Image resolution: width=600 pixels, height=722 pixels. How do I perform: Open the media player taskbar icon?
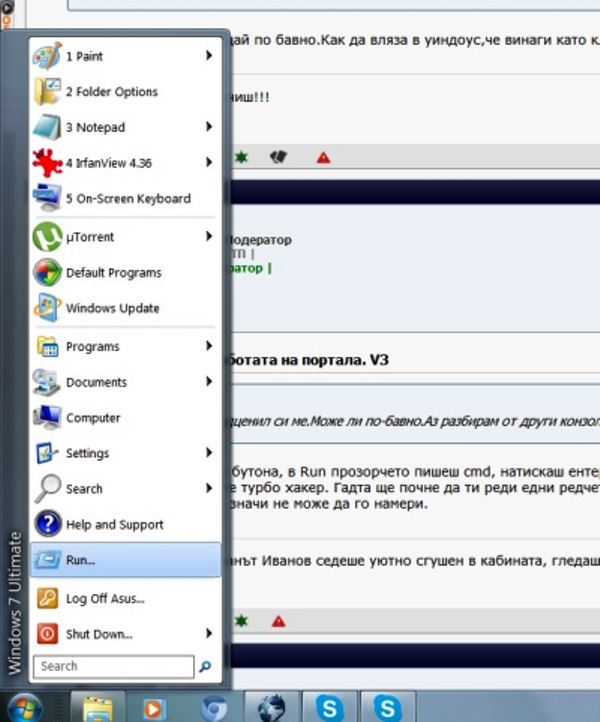coord(153,709)
